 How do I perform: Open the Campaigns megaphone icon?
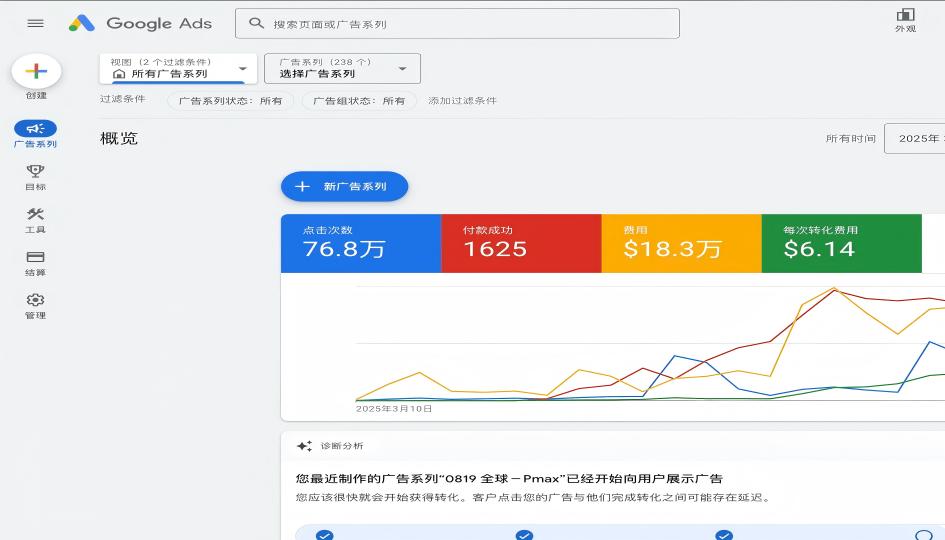(36, 129)
